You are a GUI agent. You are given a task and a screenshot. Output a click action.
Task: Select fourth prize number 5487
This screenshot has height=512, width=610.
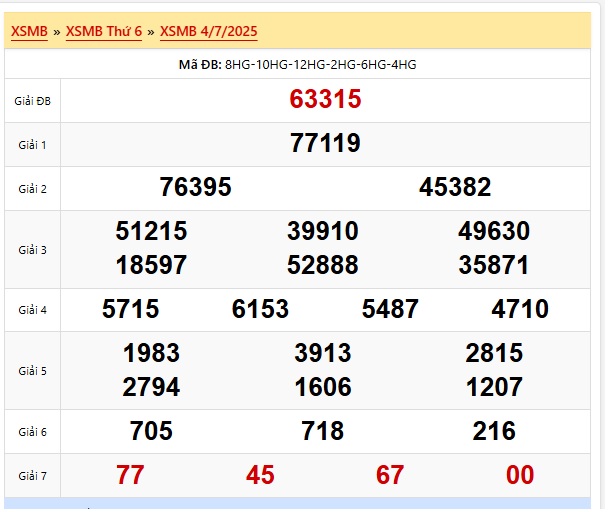click(x=390, y=309)
